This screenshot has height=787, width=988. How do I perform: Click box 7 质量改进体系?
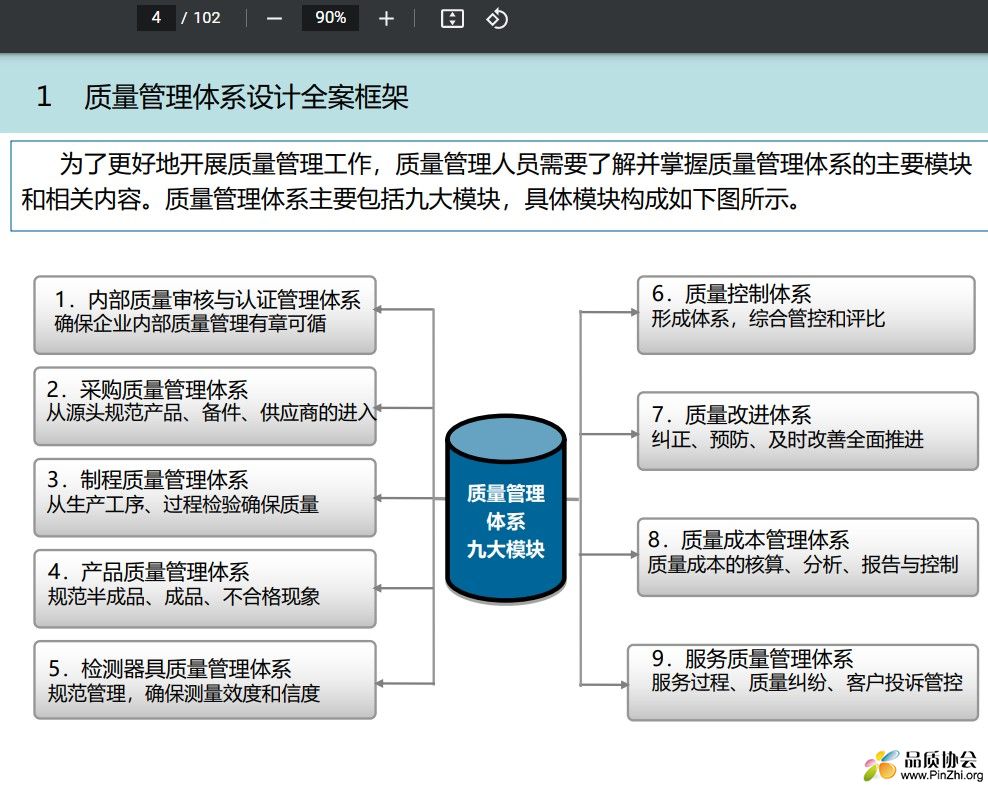(x=808, y=431)
